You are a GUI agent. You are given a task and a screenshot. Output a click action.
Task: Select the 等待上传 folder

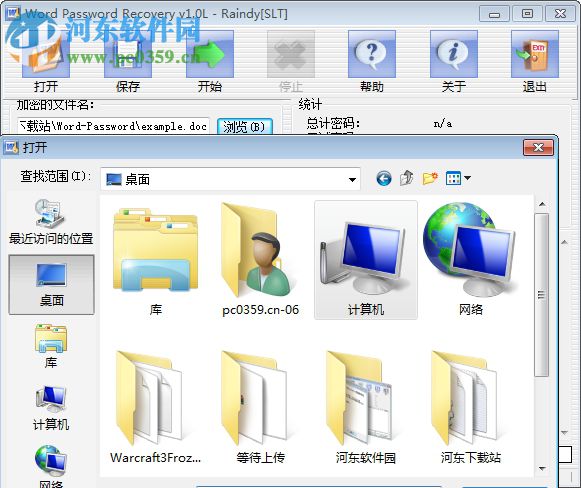pyautogui.click(x=260, y=407)
